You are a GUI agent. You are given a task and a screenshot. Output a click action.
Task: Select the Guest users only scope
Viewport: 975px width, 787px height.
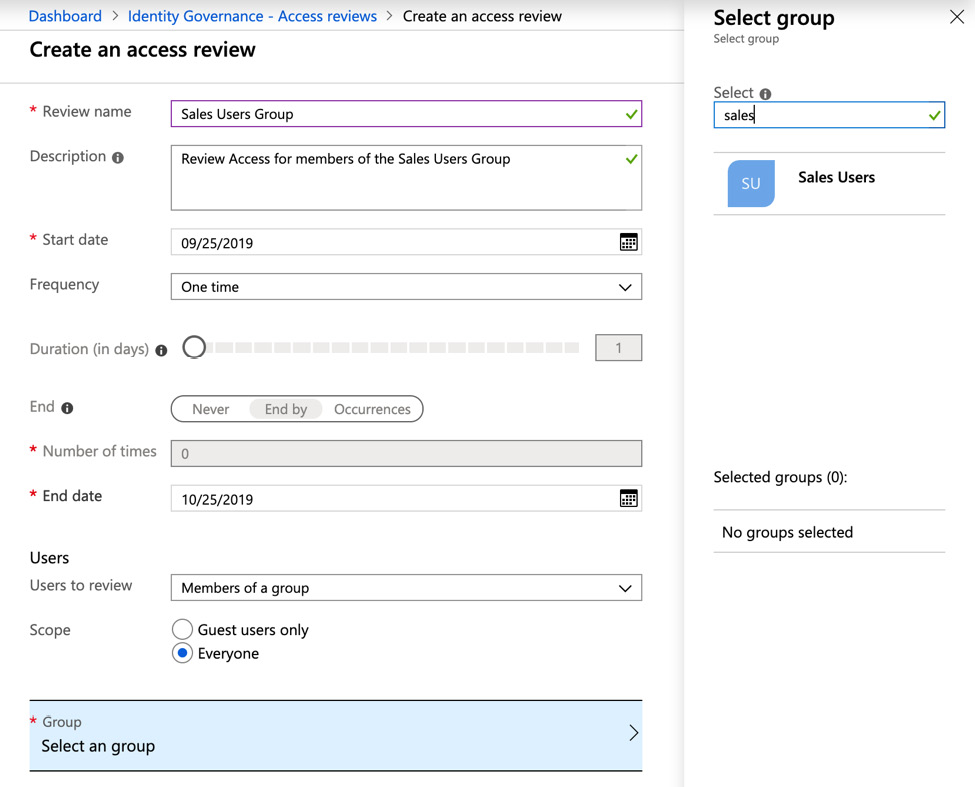pos(182,630)
